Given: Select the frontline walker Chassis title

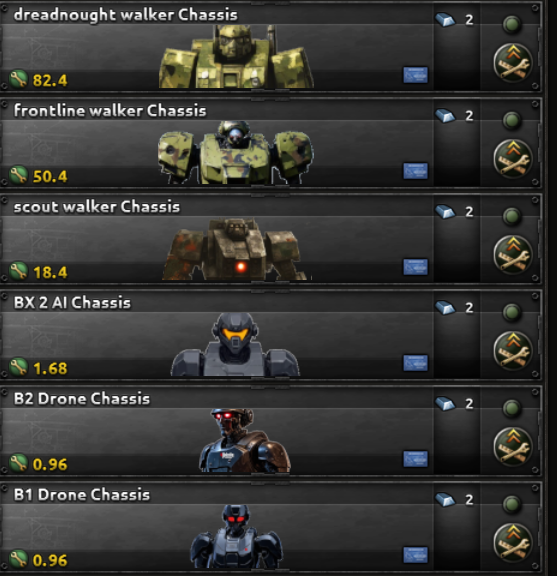Looking at the screenshot, I should [x=110, y=111].
